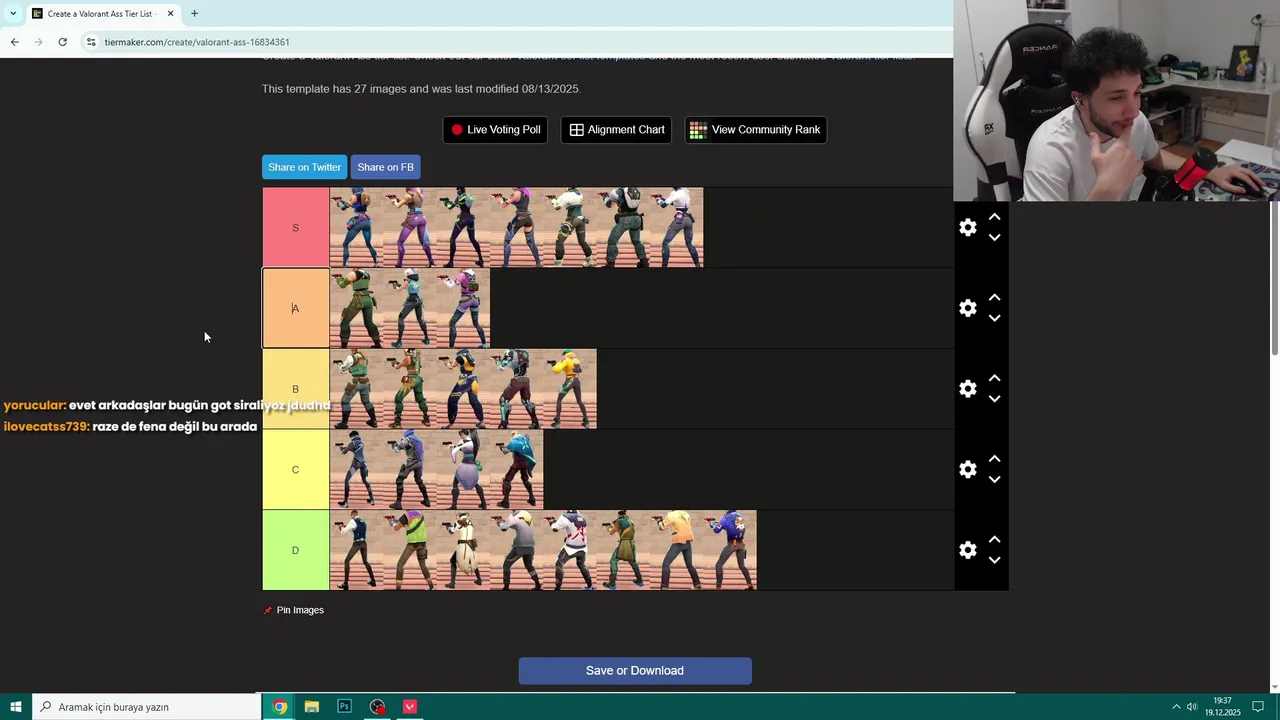1280x720 pixels.
Task: View site information icon in address bar
Action: [x=91, y=42]
